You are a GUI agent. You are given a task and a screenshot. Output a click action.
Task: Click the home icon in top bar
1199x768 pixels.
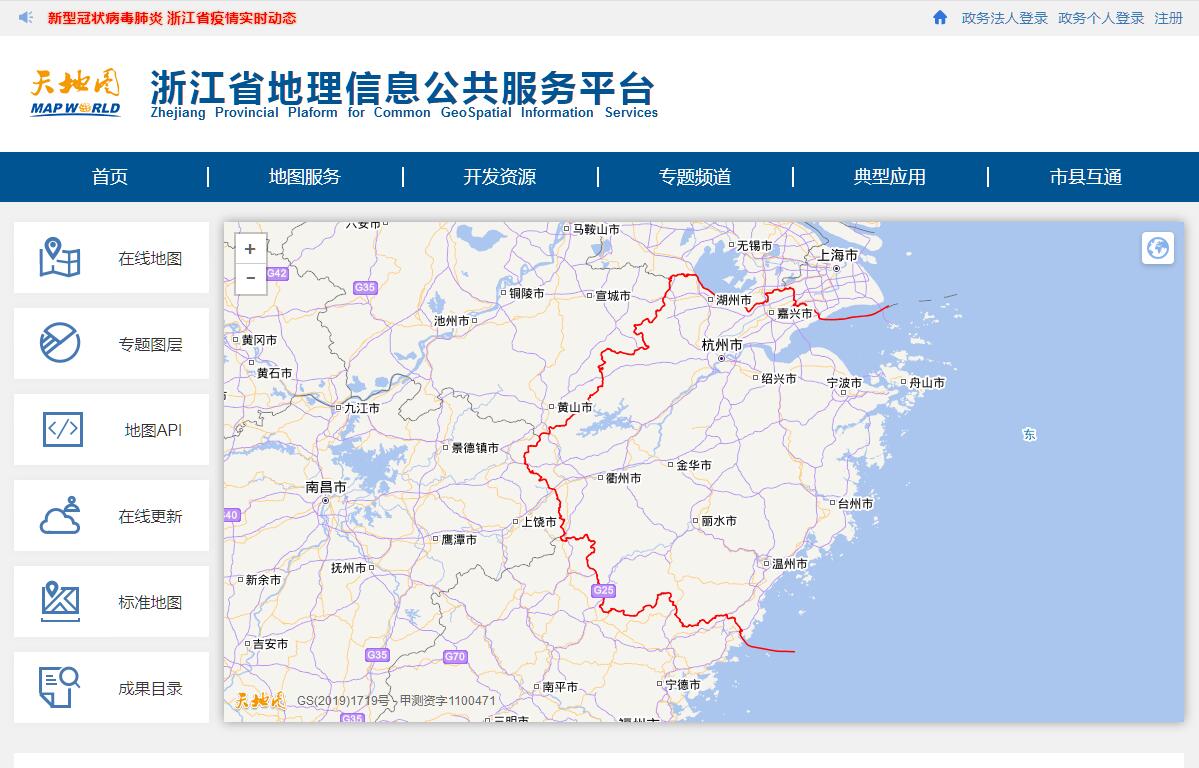tap(940, 18)
